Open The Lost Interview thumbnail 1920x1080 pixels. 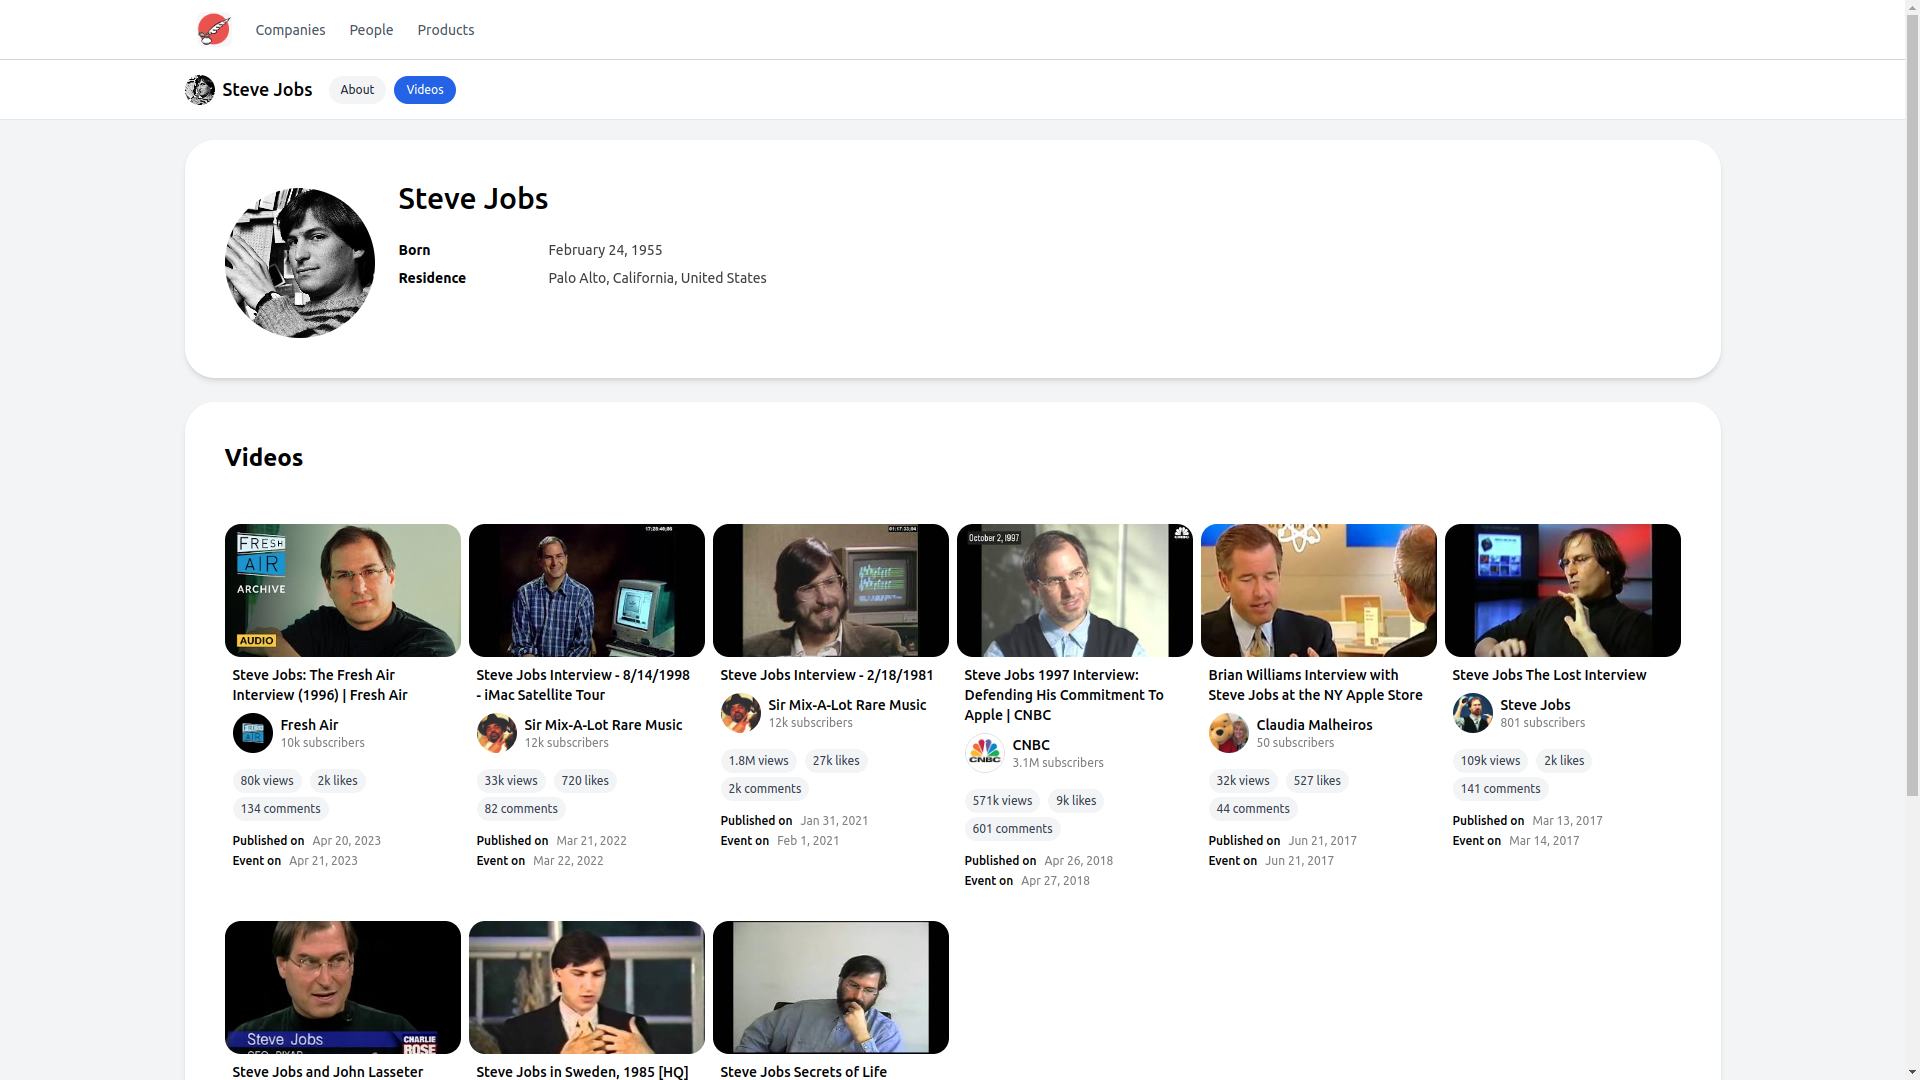[x=1563, y=590]
